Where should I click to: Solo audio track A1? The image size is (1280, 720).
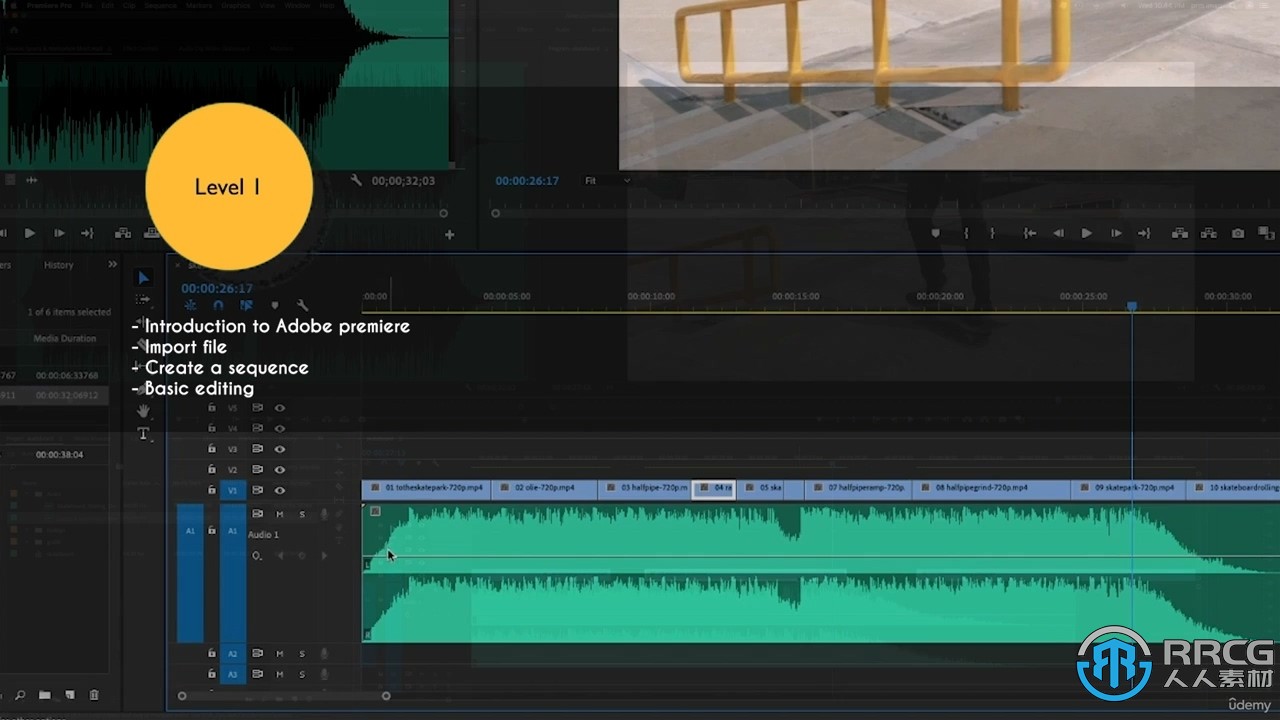[x=302, y=514]
